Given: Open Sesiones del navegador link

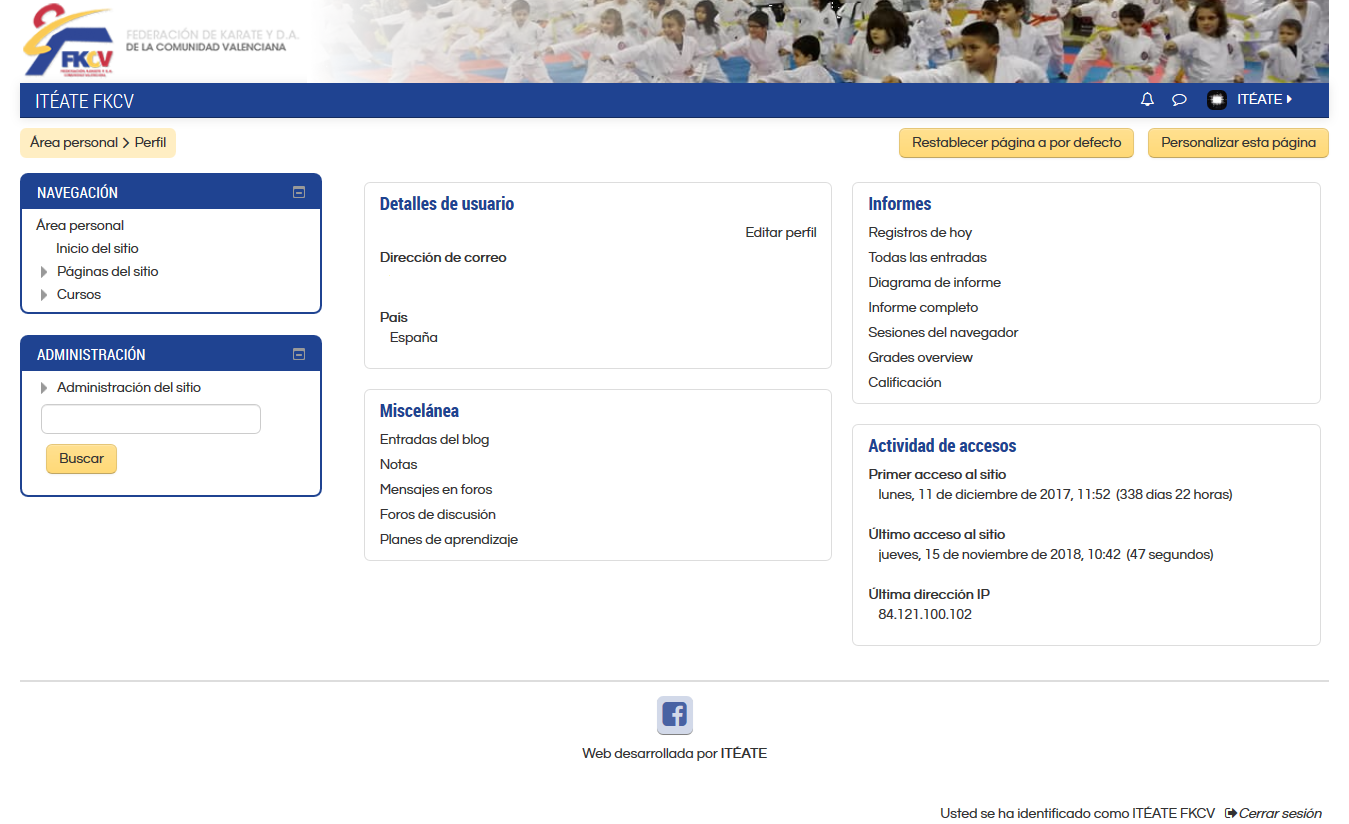Looking at the screenshot, I should click(943, 333).
